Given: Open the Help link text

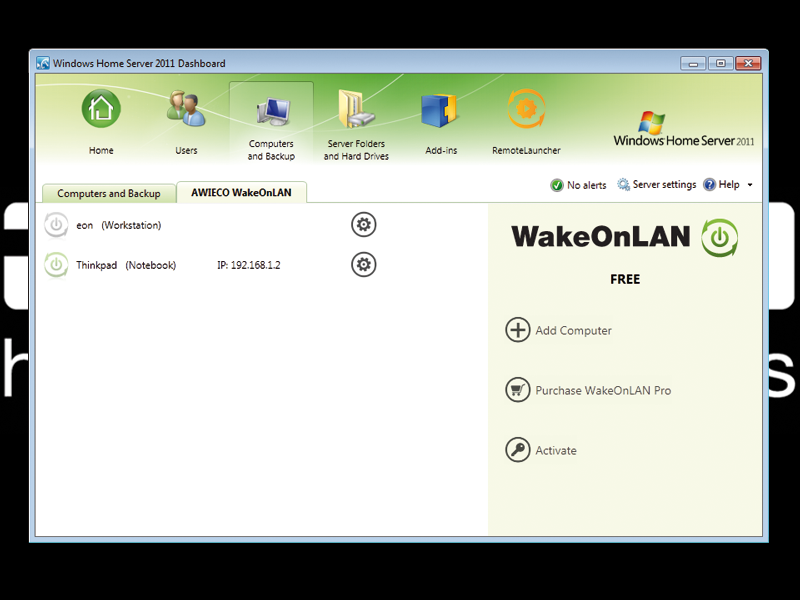Looking at the screenshot, I should pyautogui.click(x=729, y=185).
